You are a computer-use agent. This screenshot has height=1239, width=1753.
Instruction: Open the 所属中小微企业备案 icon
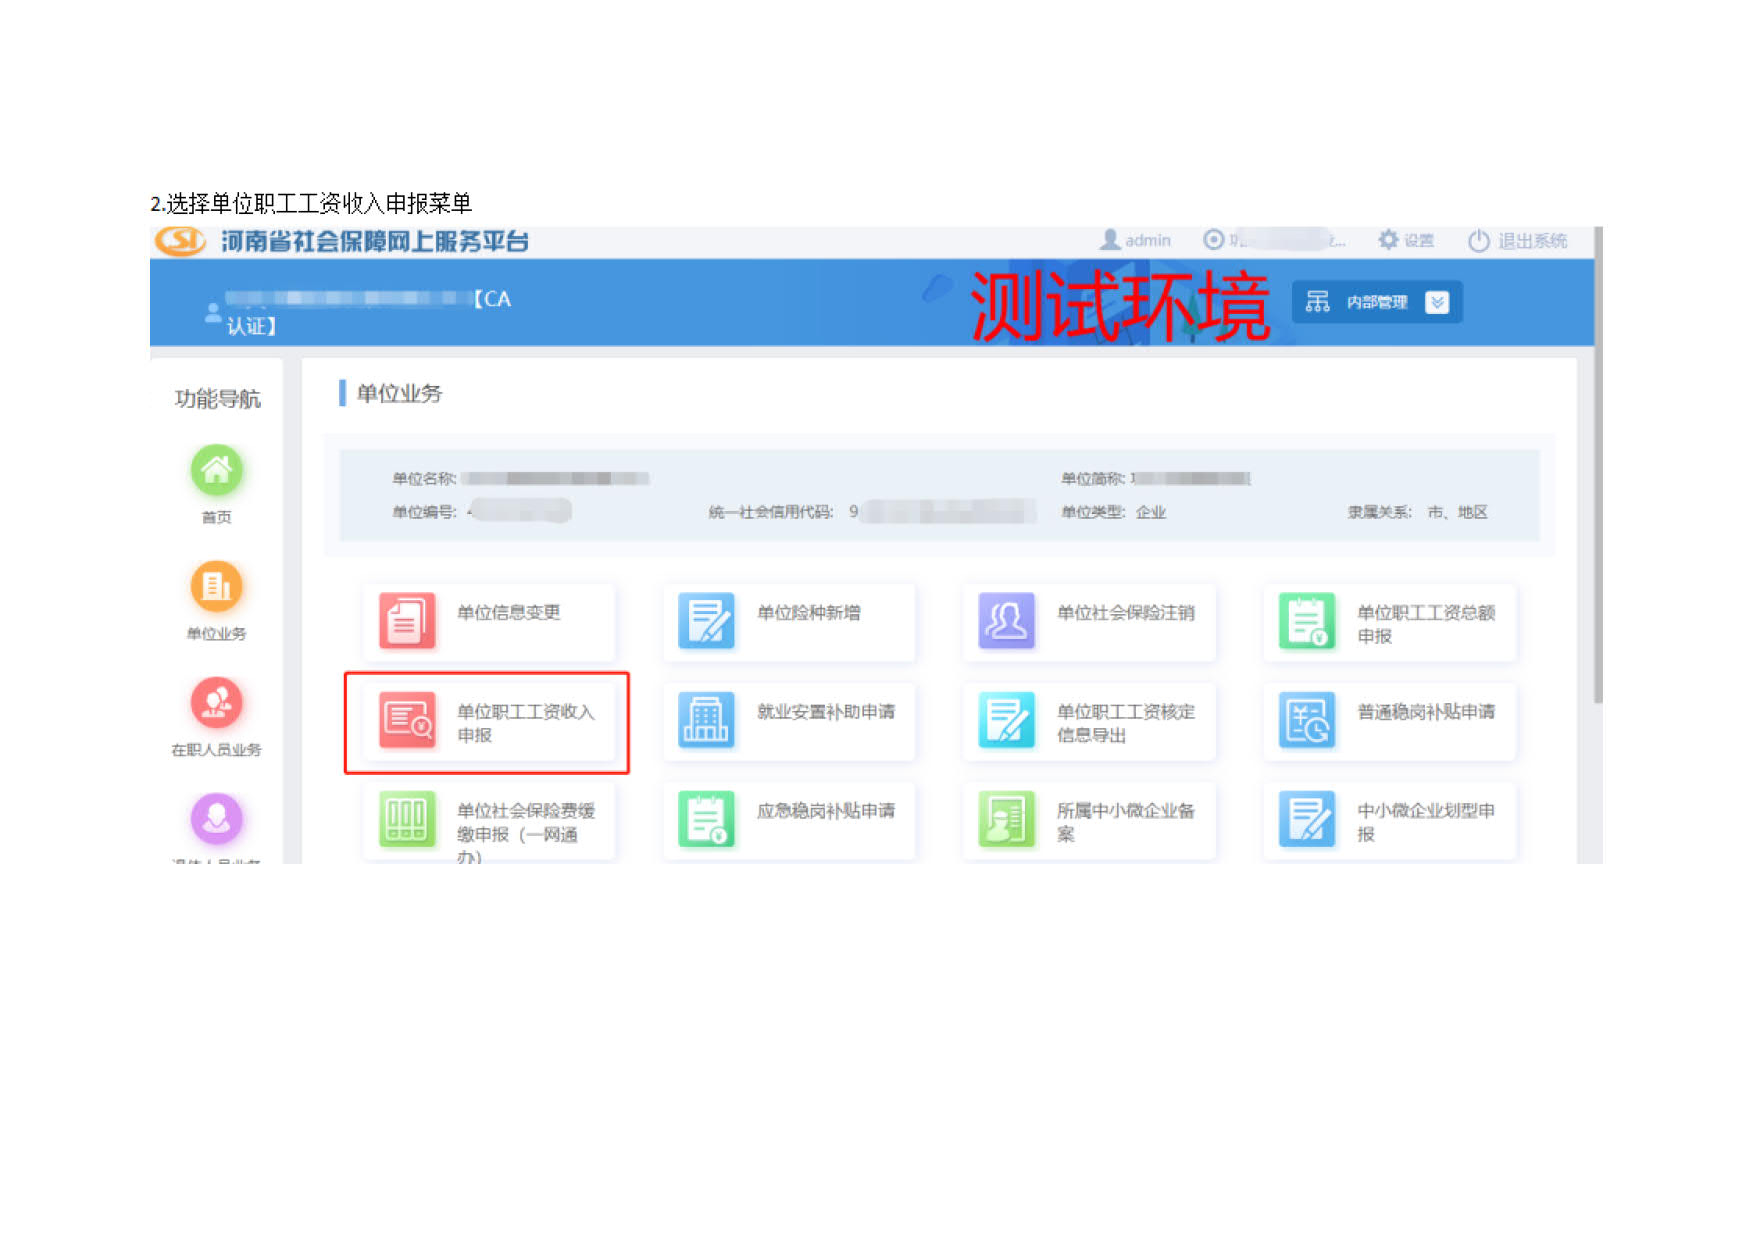click(x=1006, y=819)
